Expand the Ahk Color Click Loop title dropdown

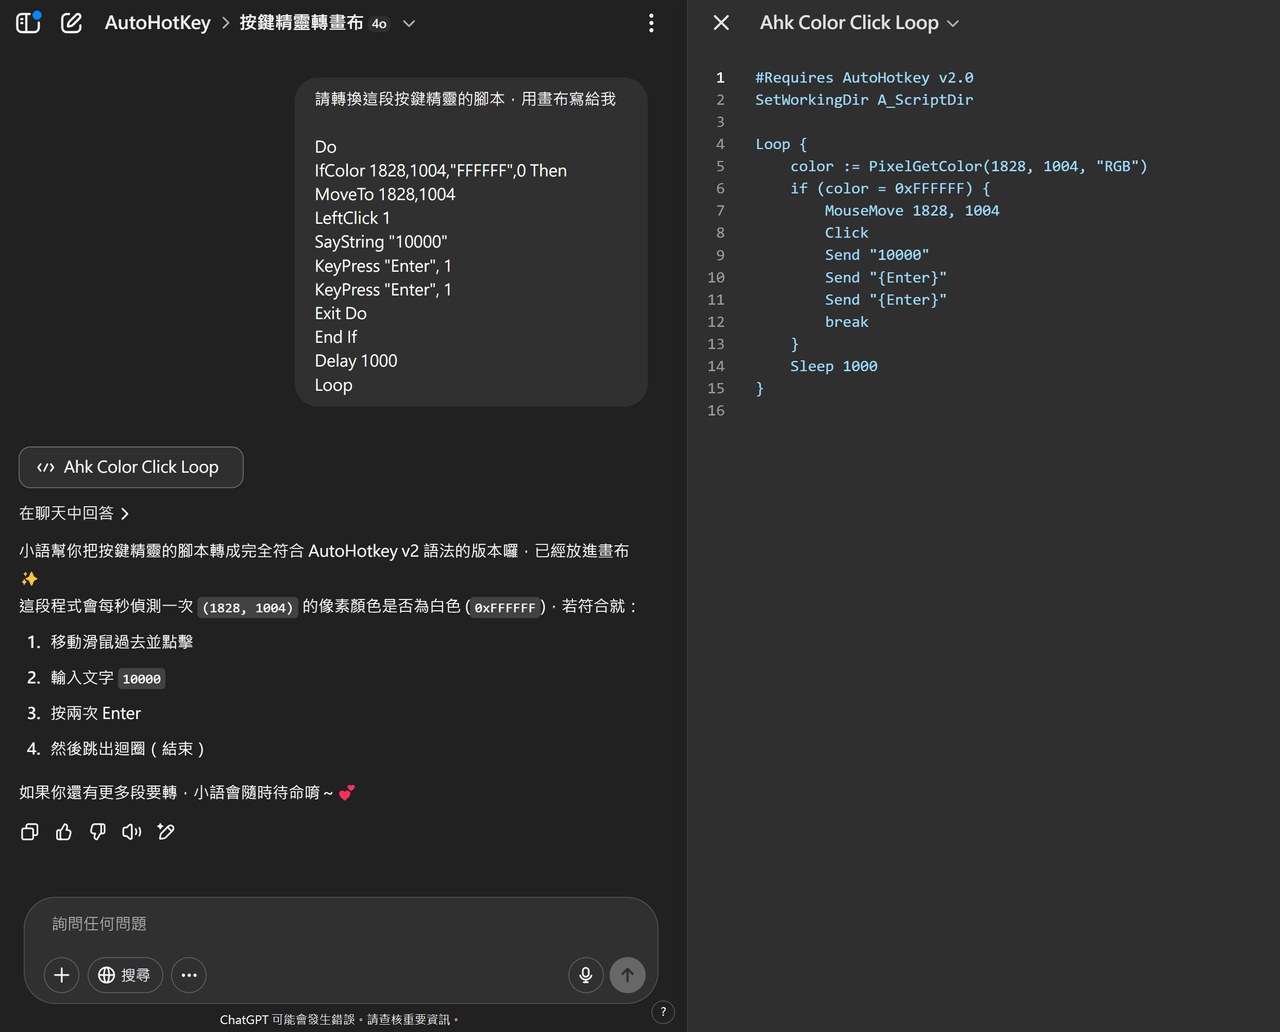click(x=952, y=24)
